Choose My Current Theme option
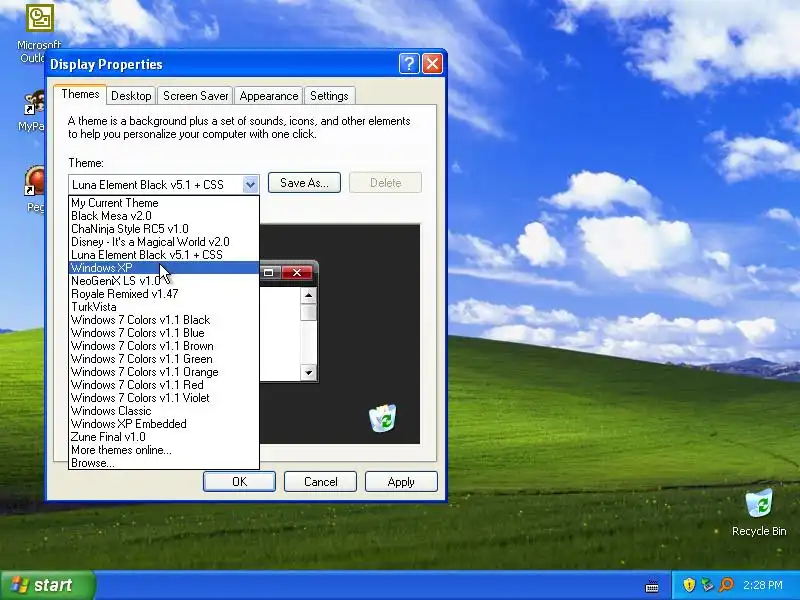Viewport: 800px width, 600px height. [164, 203]
